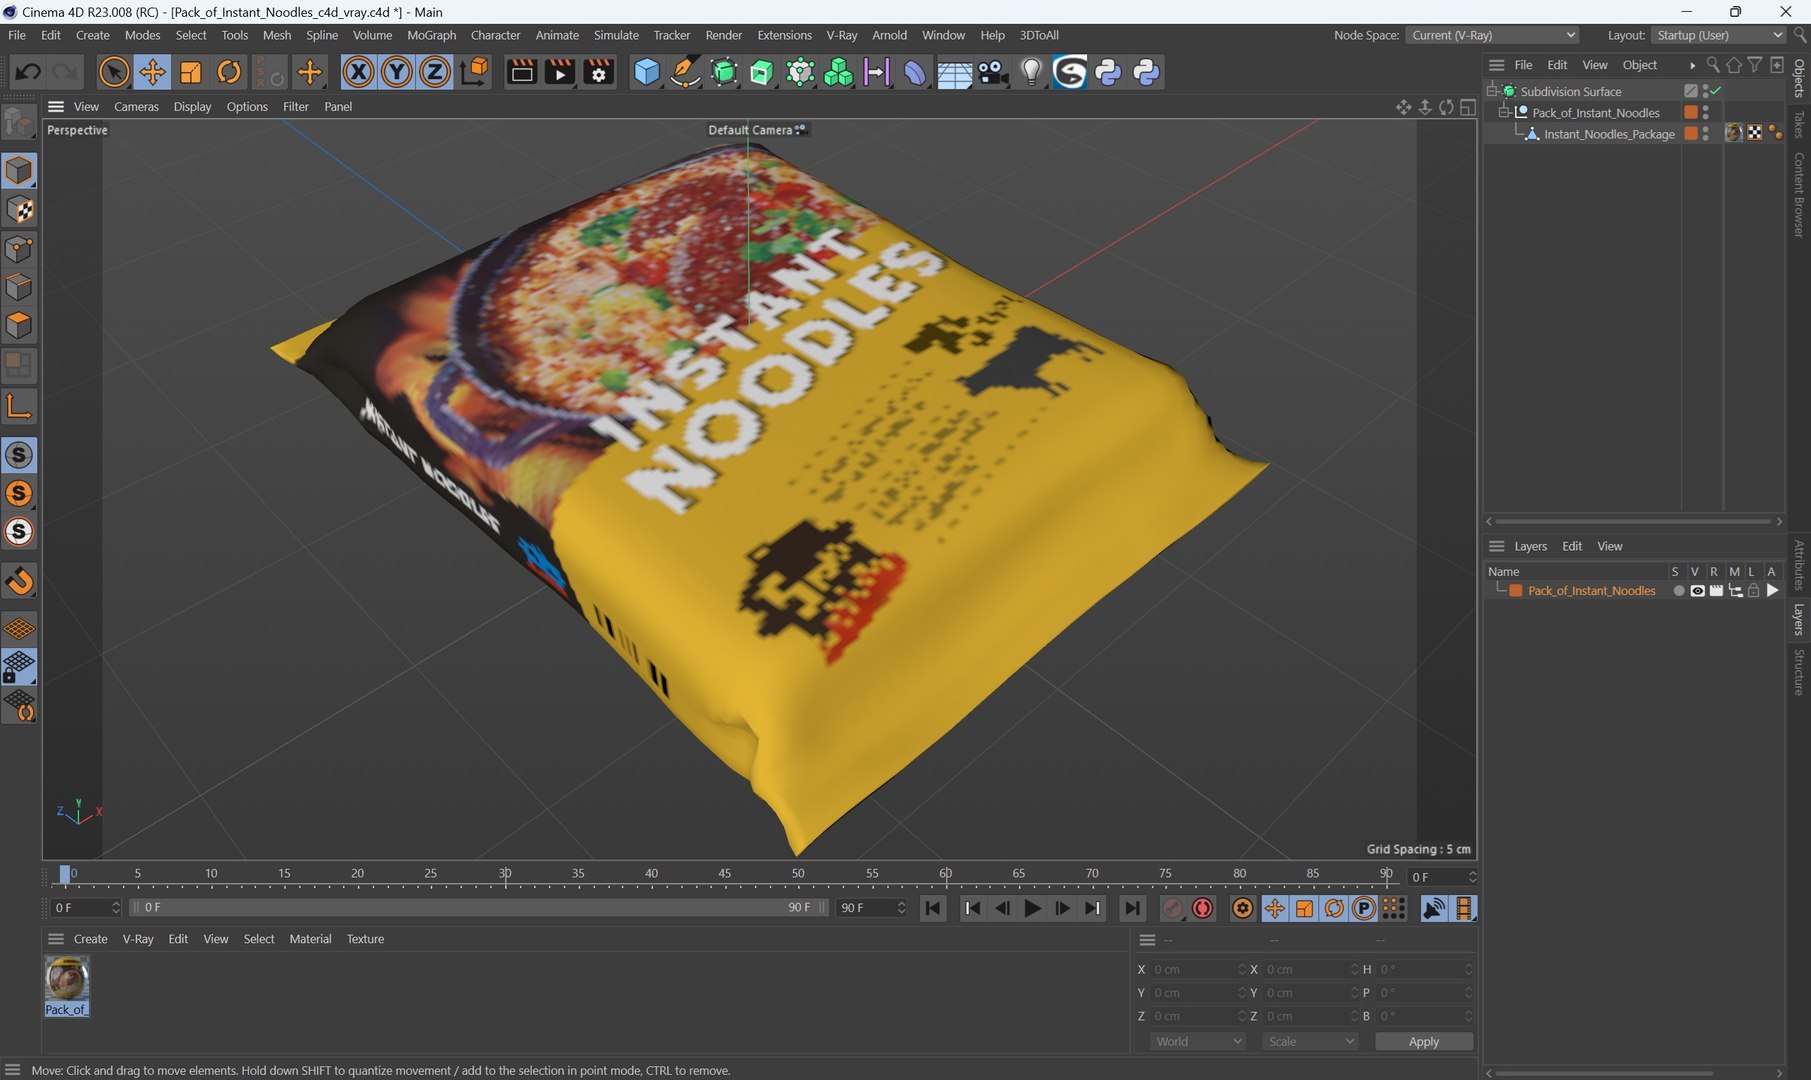Open viewport Cameras menu

[136, 107]
